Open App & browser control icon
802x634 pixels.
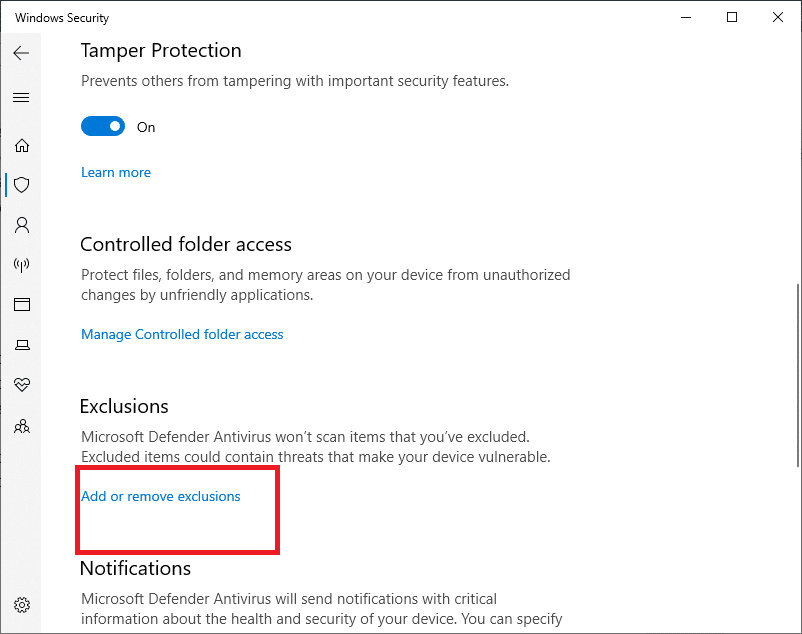coord(21,305)
